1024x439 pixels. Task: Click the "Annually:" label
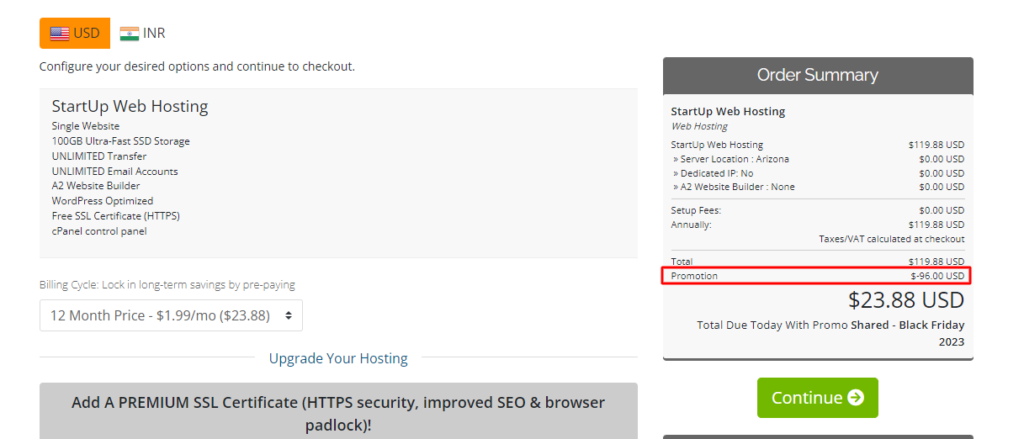pyautogui.click(x=691, y=225)
